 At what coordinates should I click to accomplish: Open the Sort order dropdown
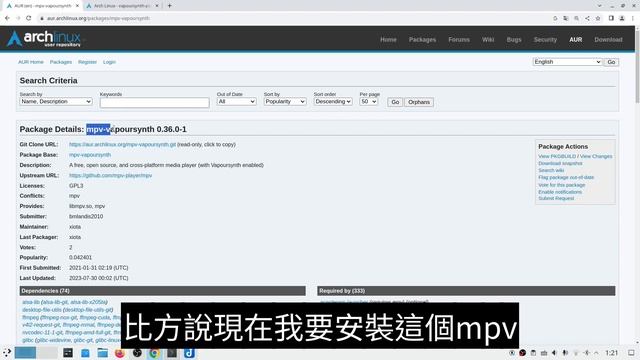click(333, 101)
